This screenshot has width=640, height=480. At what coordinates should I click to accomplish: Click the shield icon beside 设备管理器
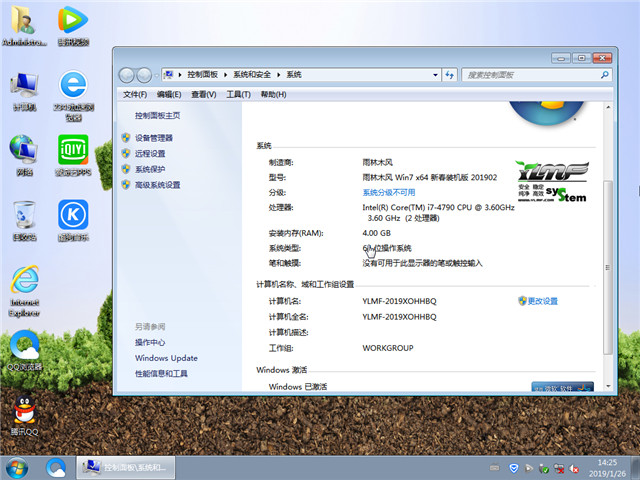pyautogui.click(x=126, y=138)
